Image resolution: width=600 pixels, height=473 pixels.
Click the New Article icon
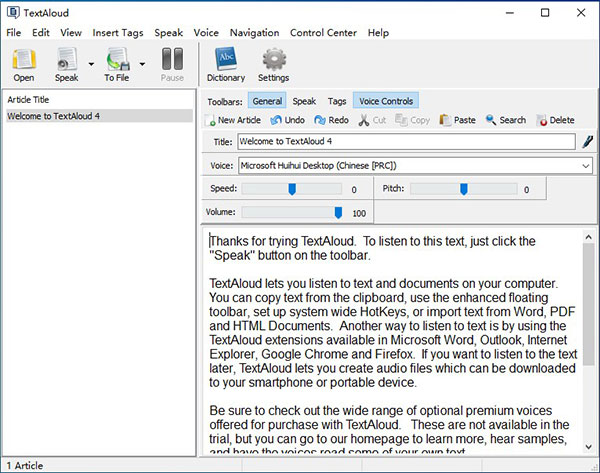coord(211,120)
